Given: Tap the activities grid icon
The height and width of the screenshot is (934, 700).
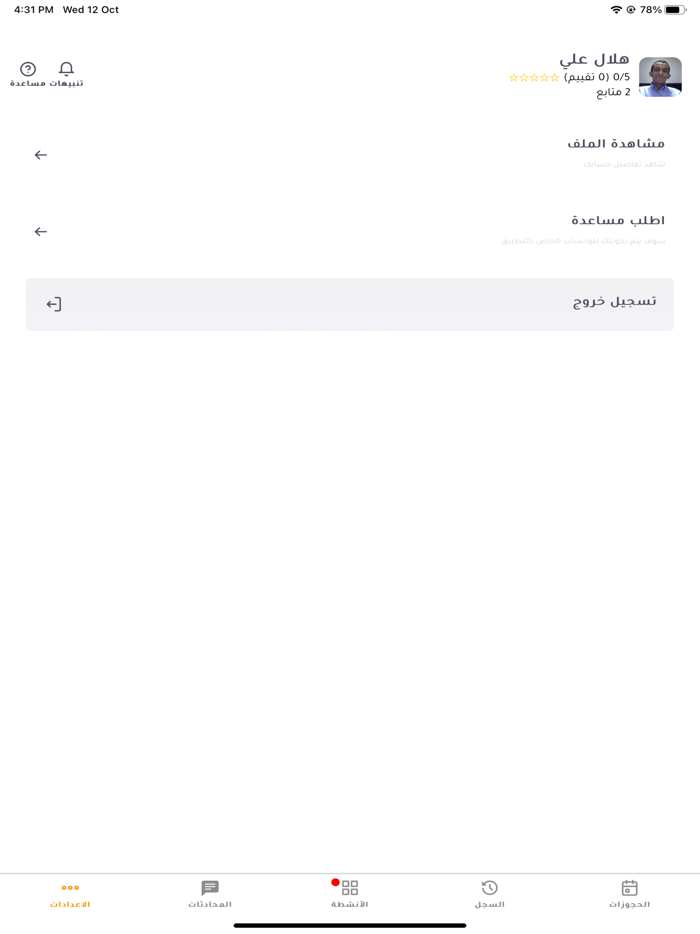Looking at the screenshot, I should click(x=350, y=888).
